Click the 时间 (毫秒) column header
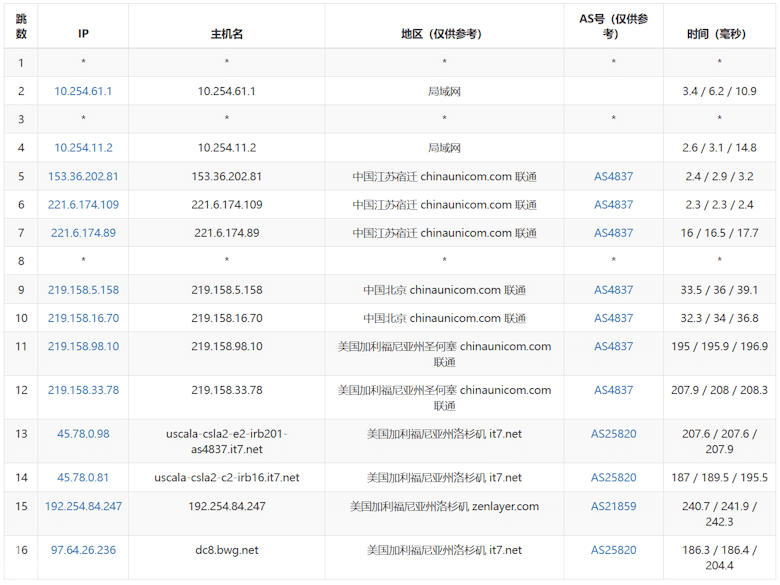Viewport: 780px width, 585px height. (716, 34)
